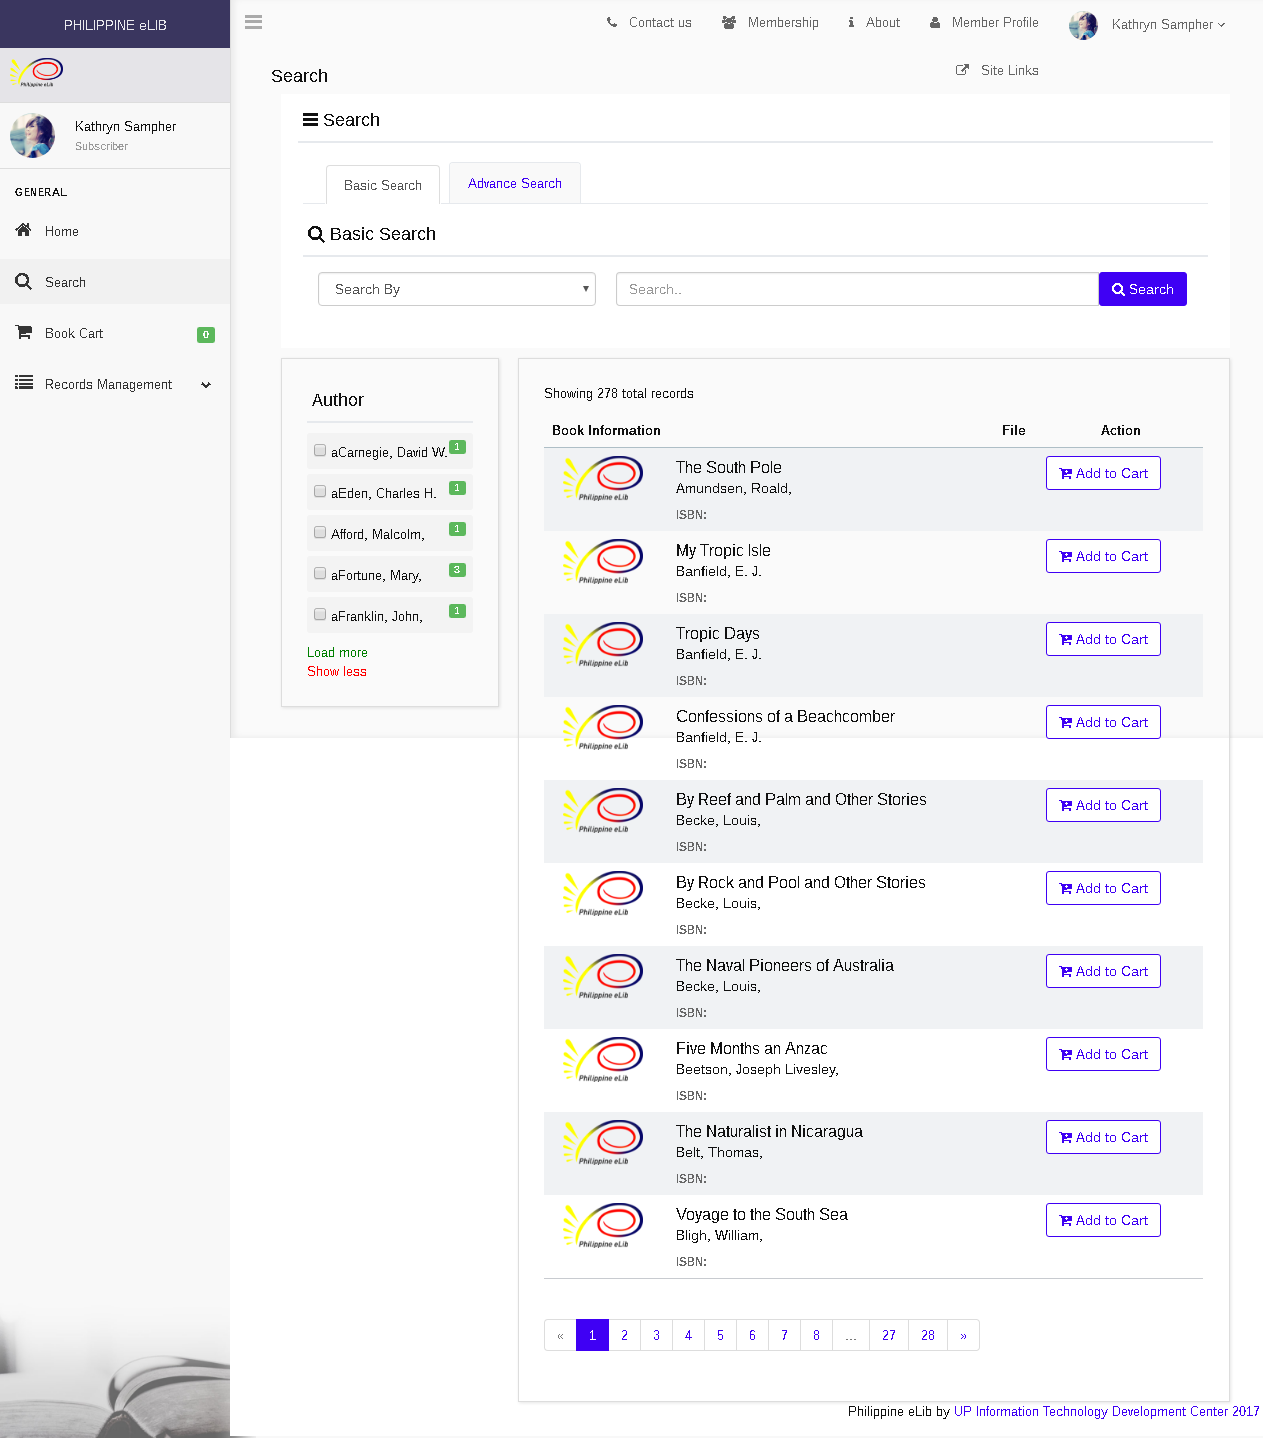1263x1438 pixels.
Task: Go to page 28 of results
Action: [x=928, y=1336]
